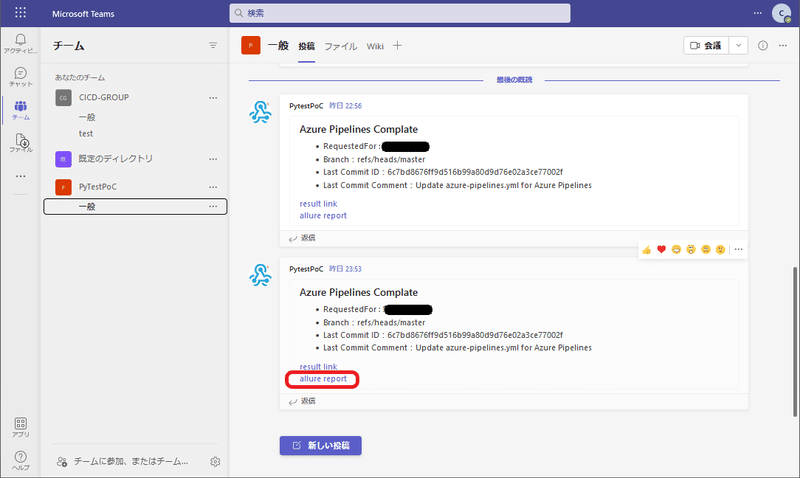
Task: Open 一般 channel under CICD-GROUP
Action: pos(87,117)
